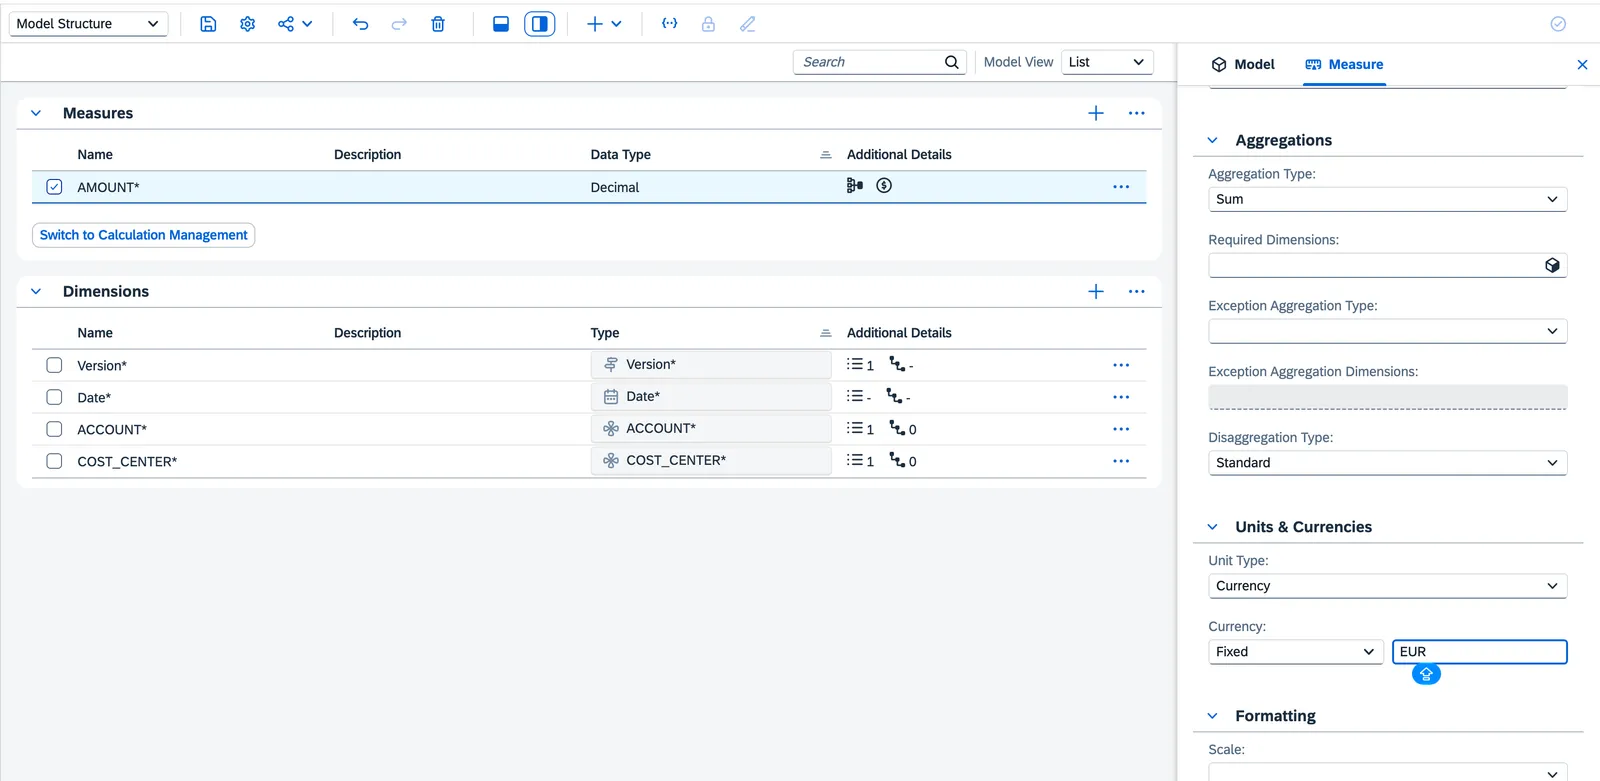Open model preferences via the gear icon

pyautogui.click(x=247, y=24)
